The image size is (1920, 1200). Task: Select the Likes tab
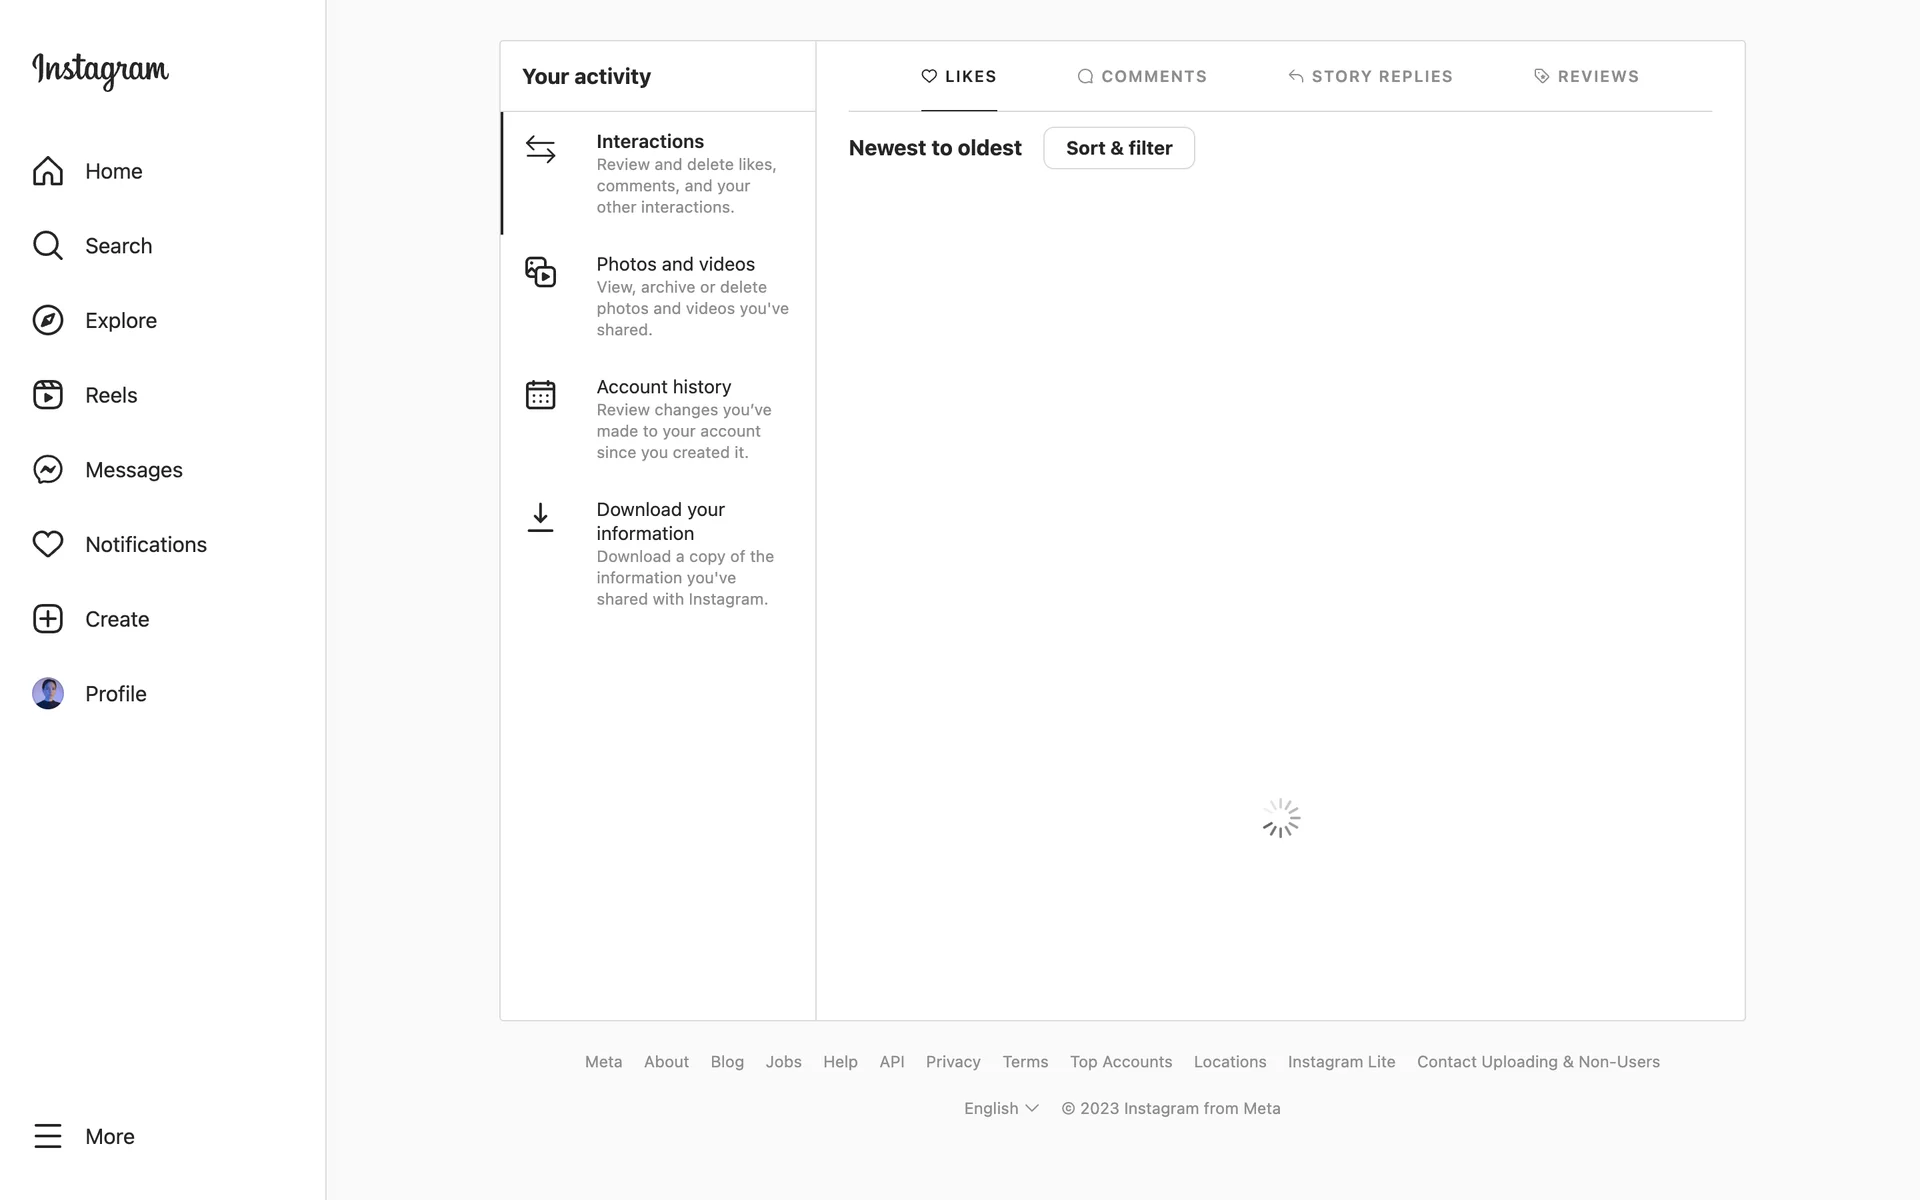[x=959, y=76]
